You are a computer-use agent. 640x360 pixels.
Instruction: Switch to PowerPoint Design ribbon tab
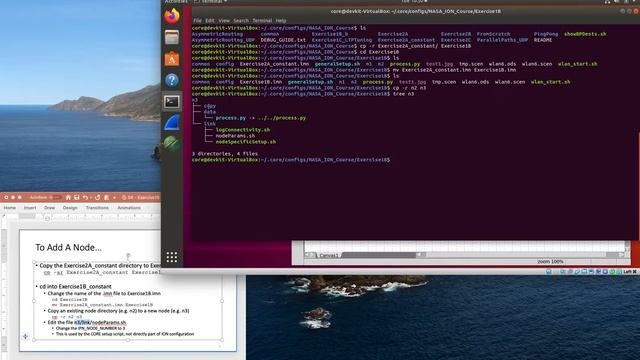click(70, 208)
